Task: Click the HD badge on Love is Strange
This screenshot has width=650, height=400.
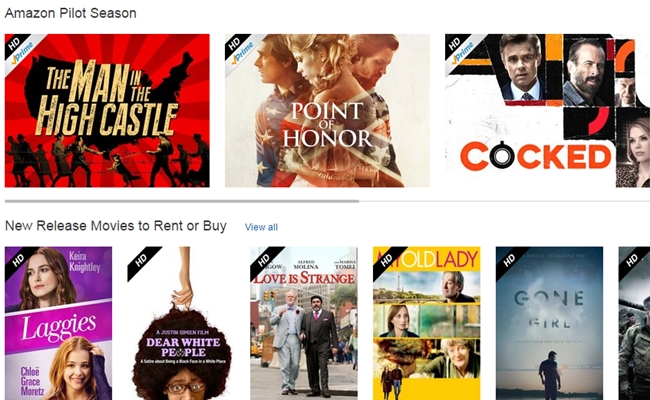Action: (x=263, y=260)
